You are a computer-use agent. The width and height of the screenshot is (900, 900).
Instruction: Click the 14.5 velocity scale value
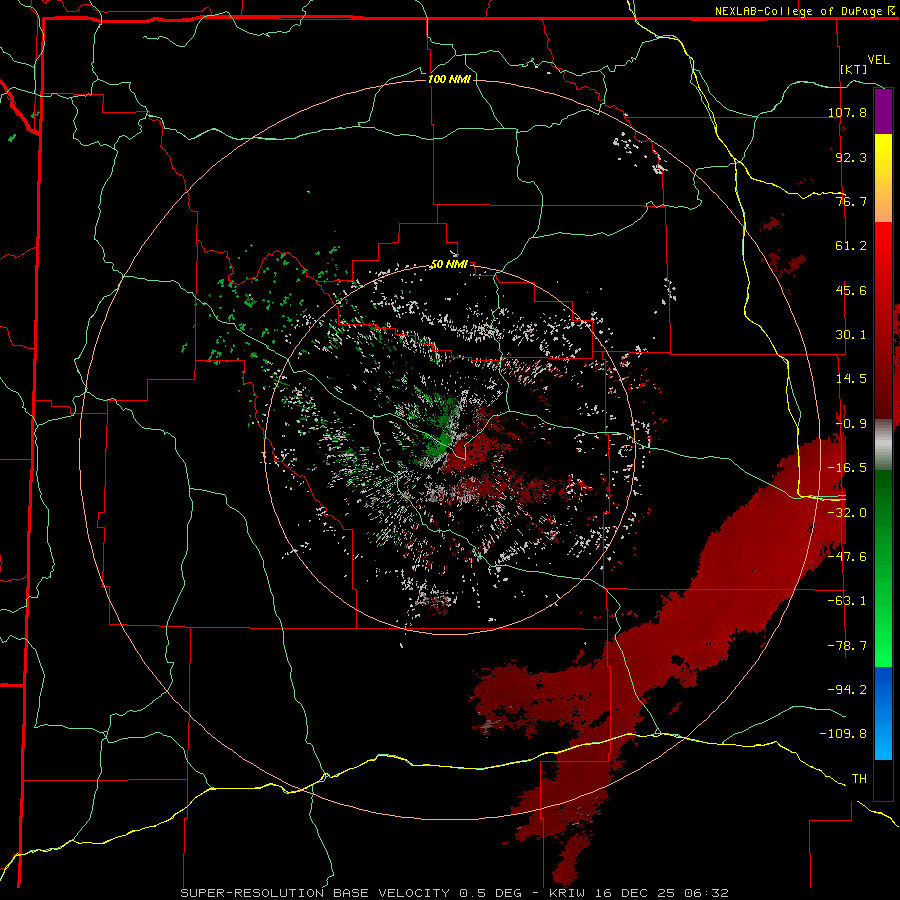851,379
